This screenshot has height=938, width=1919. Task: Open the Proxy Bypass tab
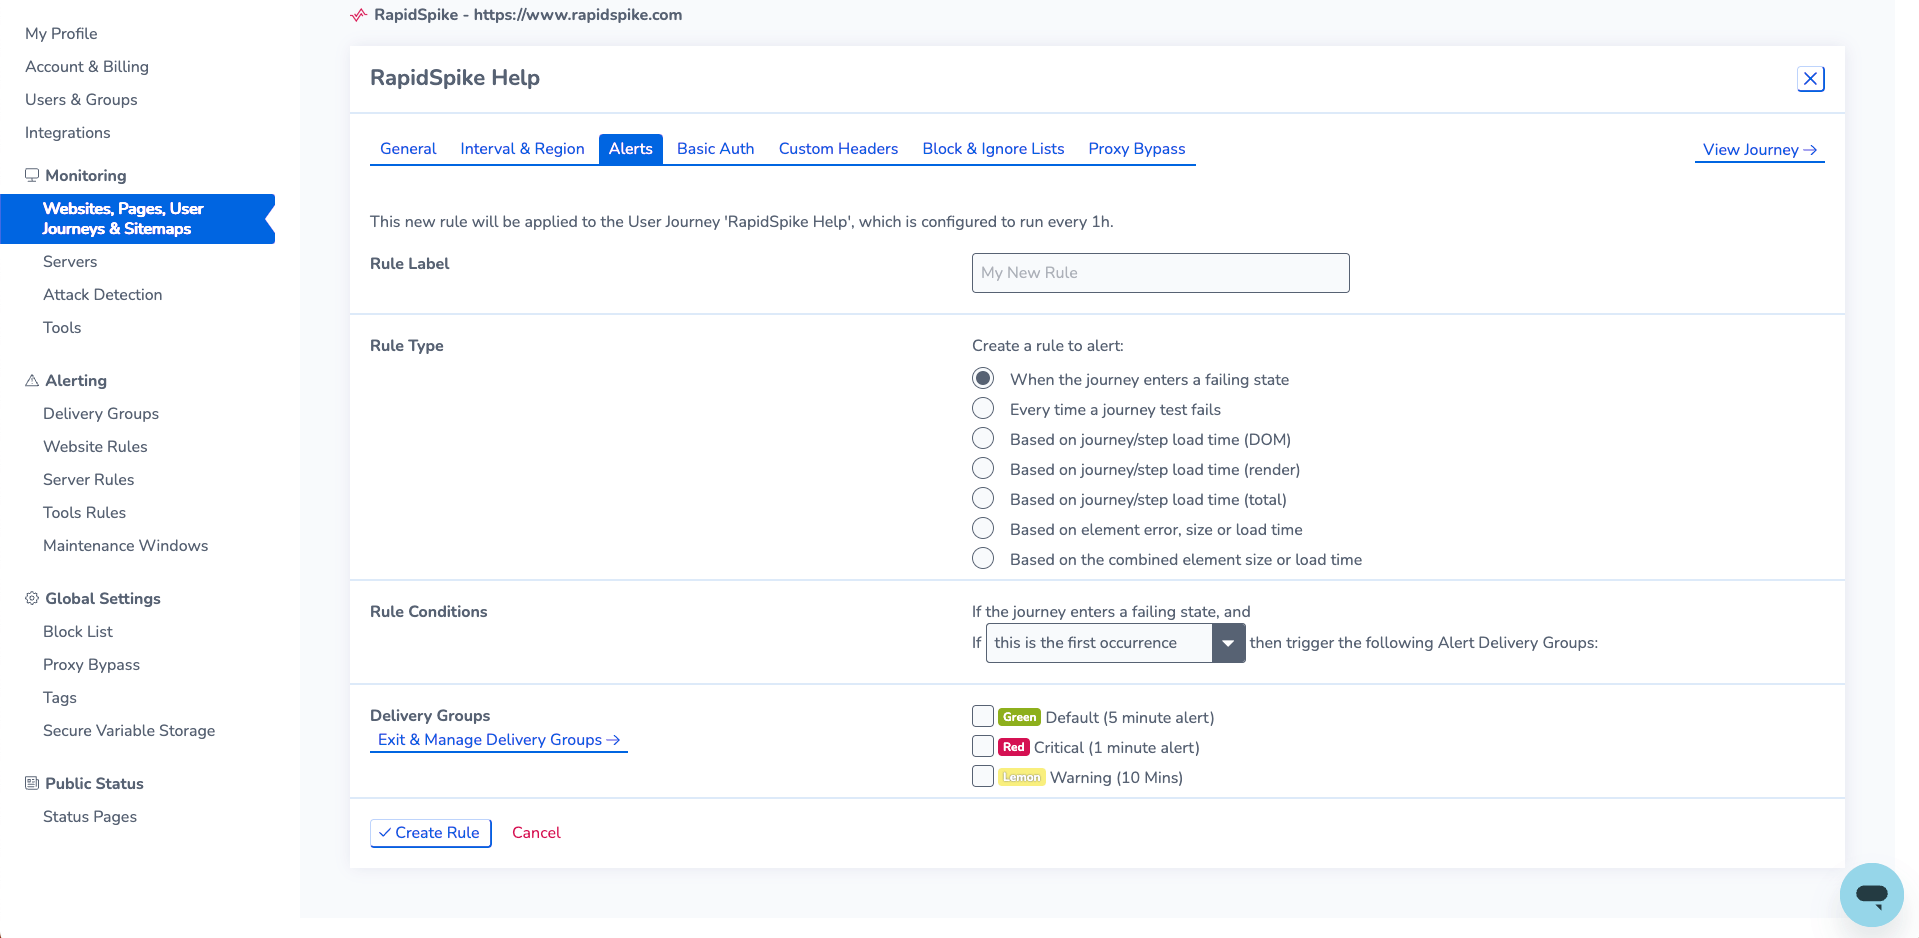click(x=1137, y=149)
